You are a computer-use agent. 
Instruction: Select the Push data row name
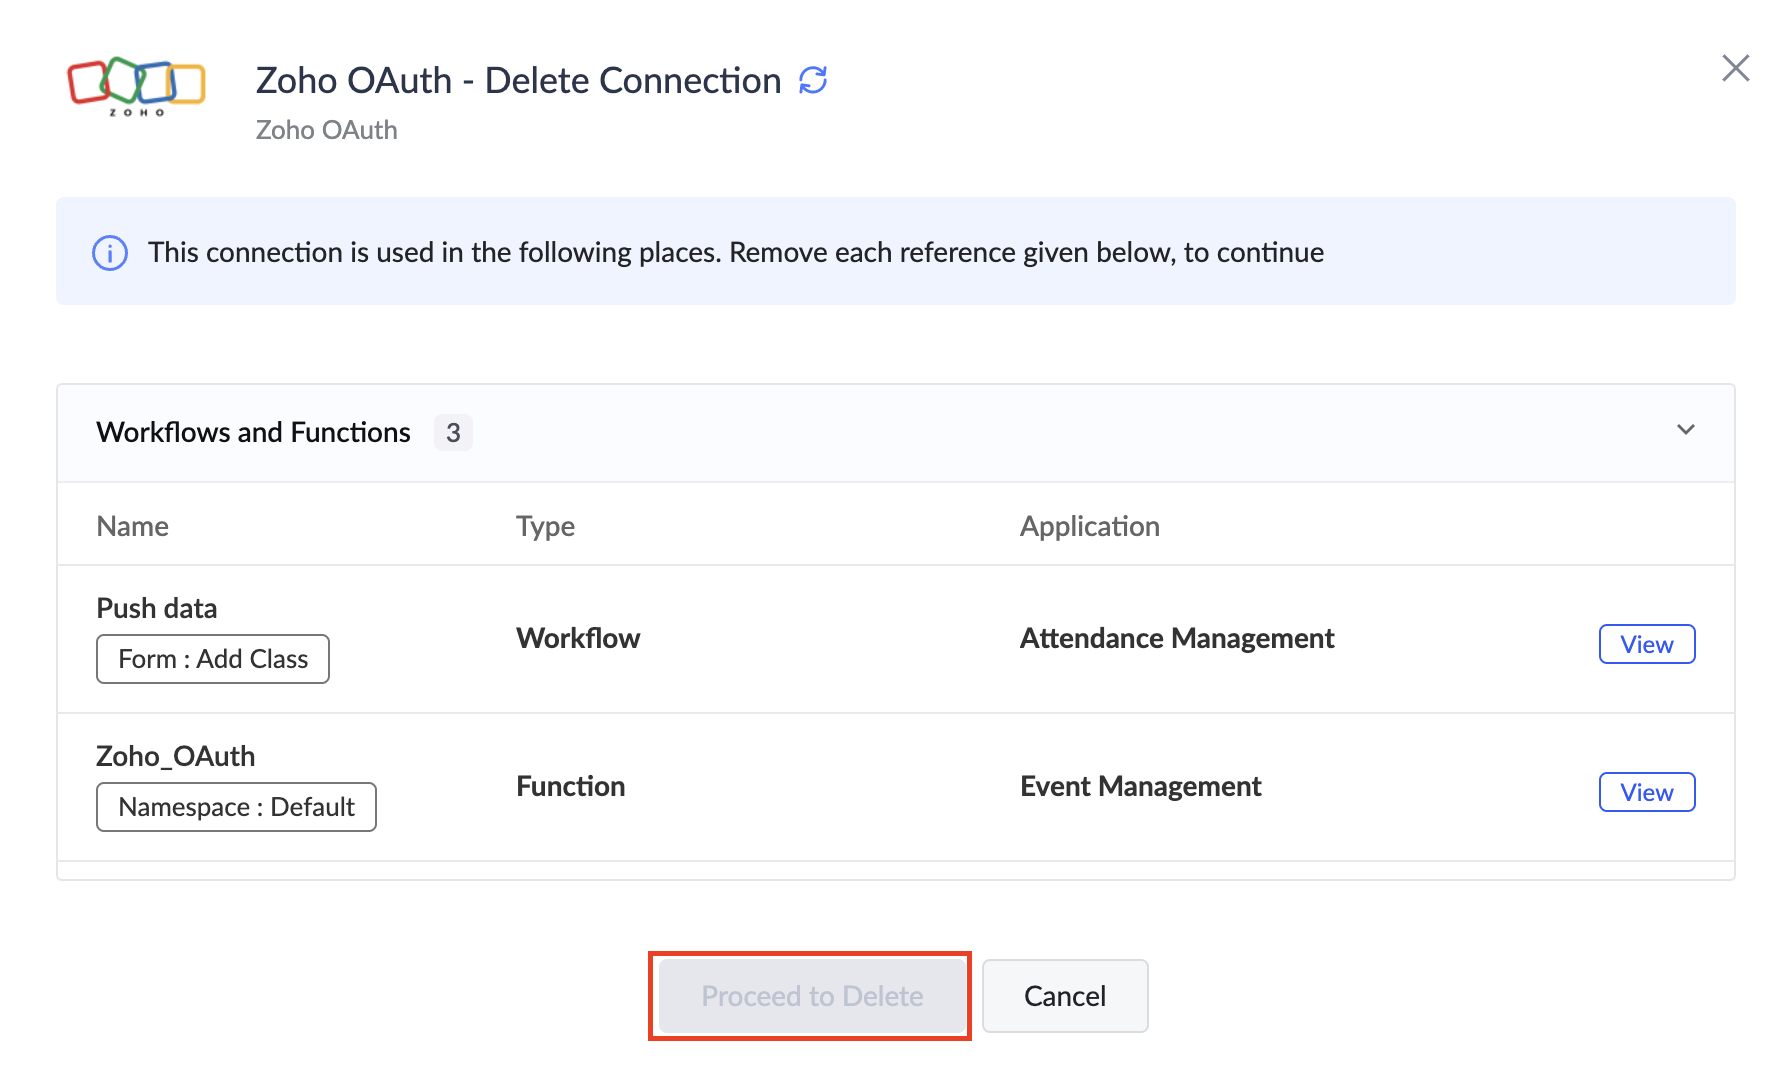pyautogui.click(x=157, y=608)
